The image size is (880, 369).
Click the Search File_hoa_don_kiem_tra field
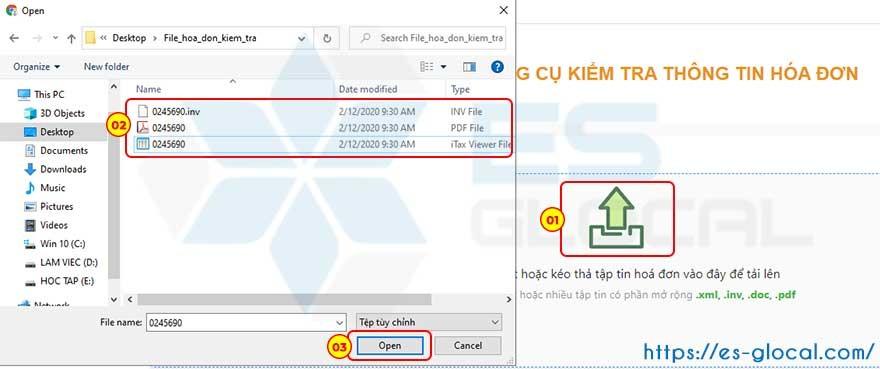pos(428,38)
